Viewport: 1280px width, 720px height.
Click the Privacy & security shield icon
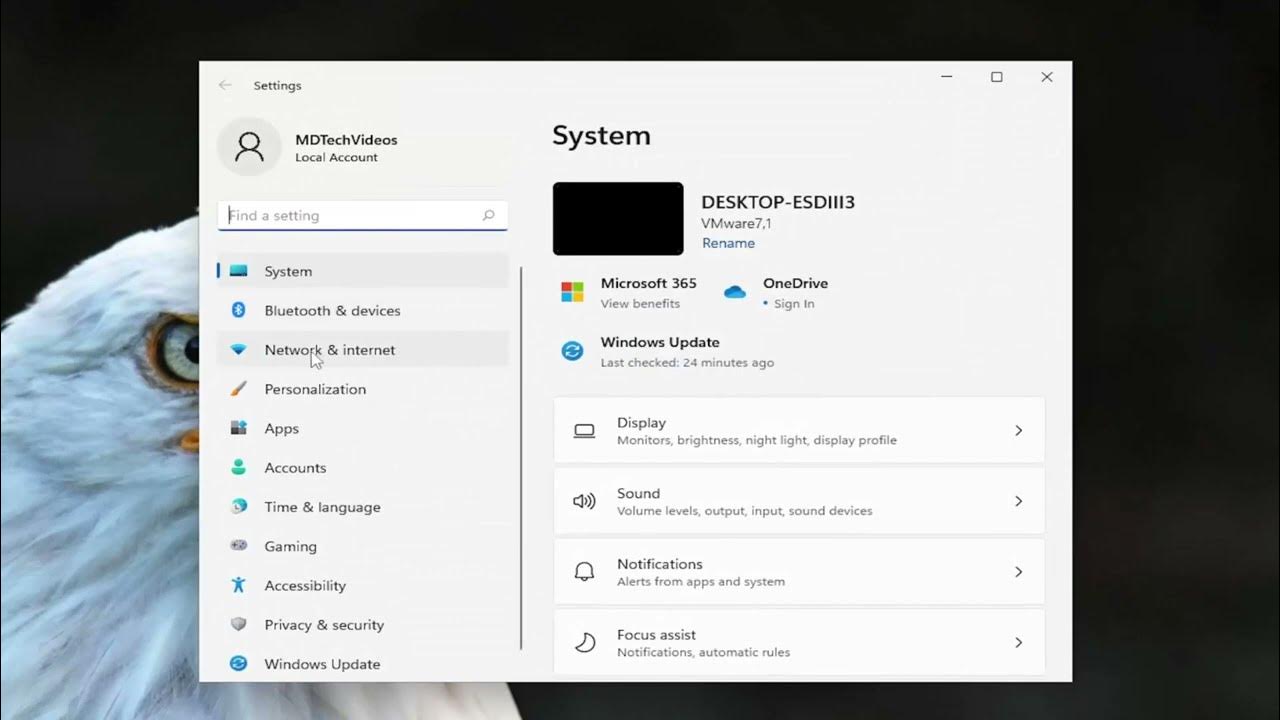(x=238, y=624)
